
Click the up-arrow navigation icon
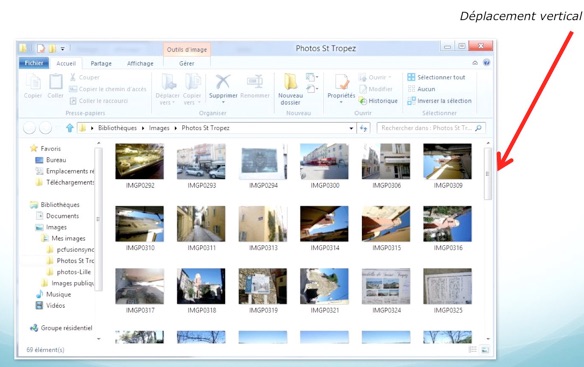click(70, 128)
